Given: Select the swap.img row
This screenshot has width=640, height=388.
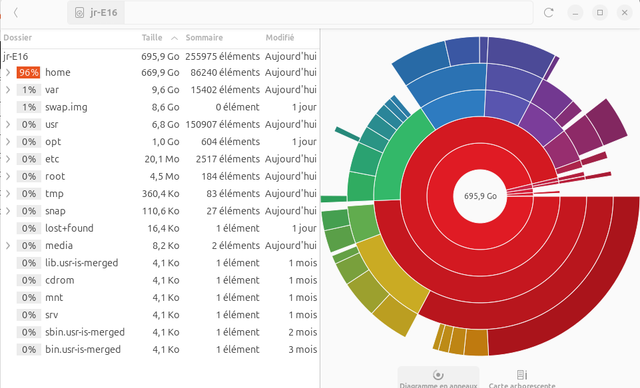Looking at the screenshot, I should (160, 107).
